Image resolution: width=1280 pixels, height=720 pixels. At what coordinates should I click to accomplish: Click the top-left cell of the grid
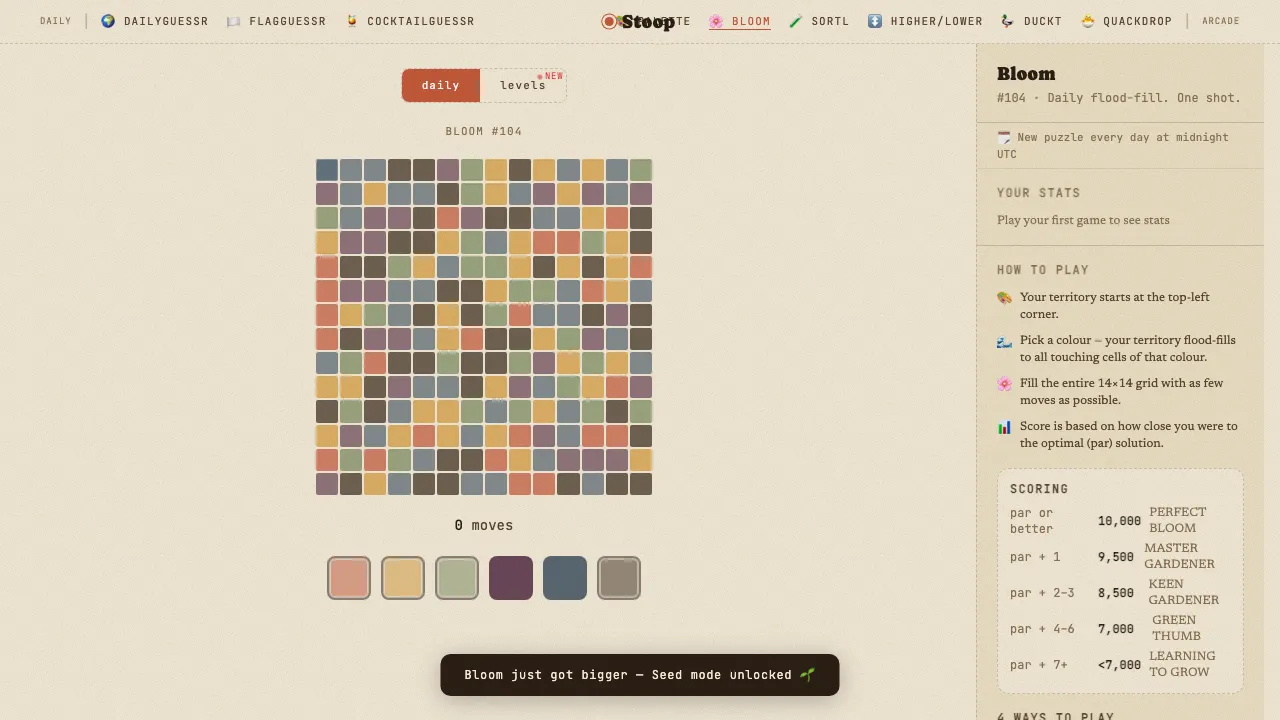pyautogui.click(x=327, y=170)
